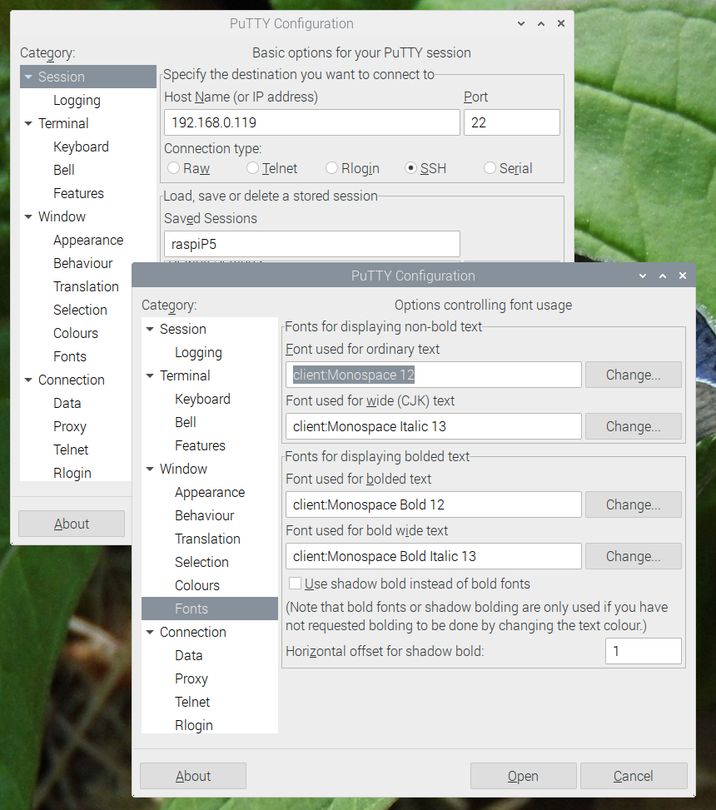Select Behaviour in front window tree
The width and height of the screenshot is (716, 810).
coord(204,516)
